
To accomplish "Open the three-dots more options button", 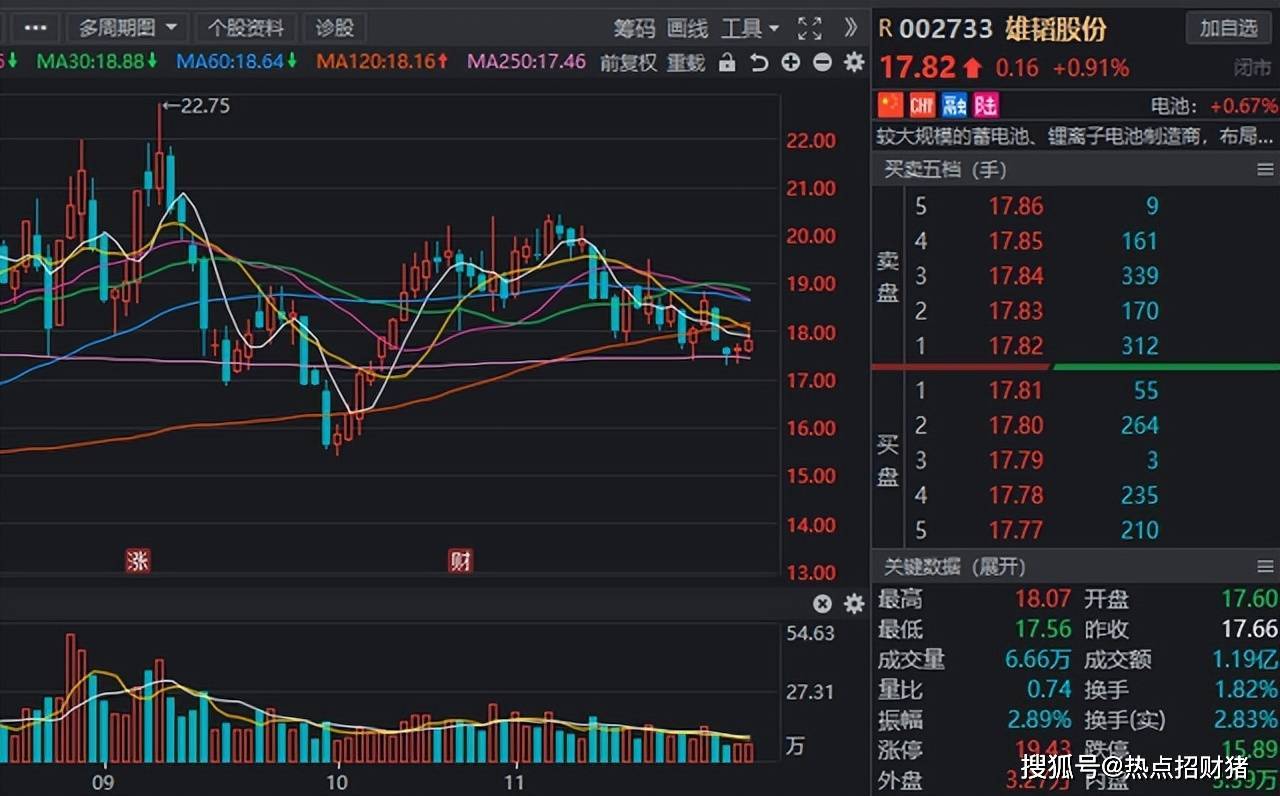I will click(35, 28).
